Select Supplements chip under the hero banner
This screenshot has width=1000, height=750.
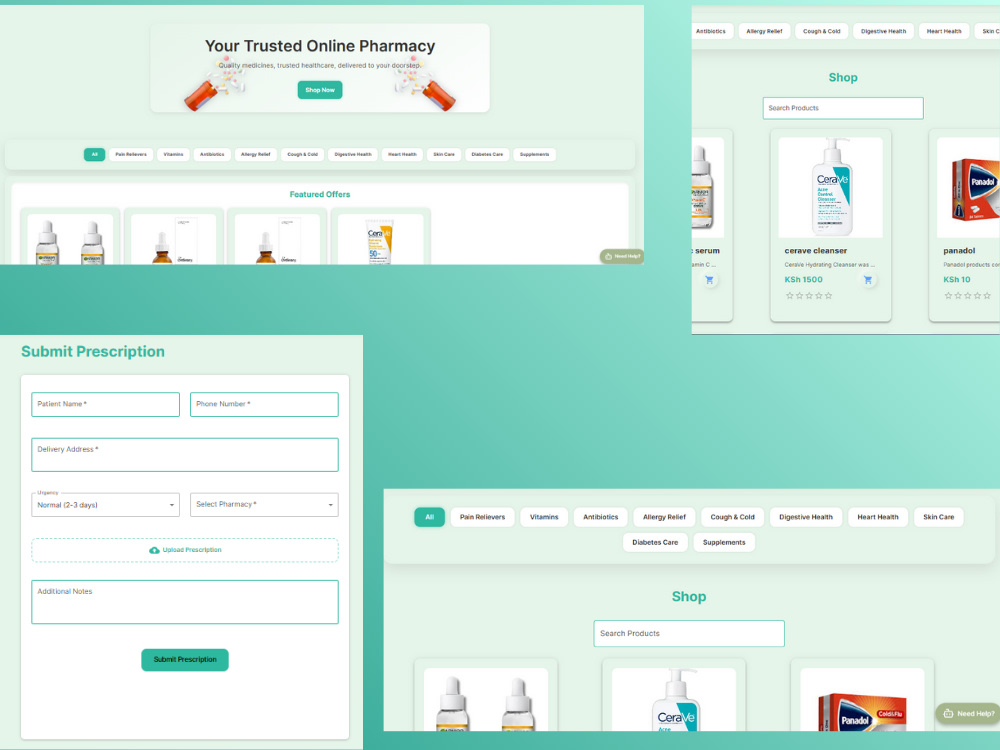click(534, 154)
